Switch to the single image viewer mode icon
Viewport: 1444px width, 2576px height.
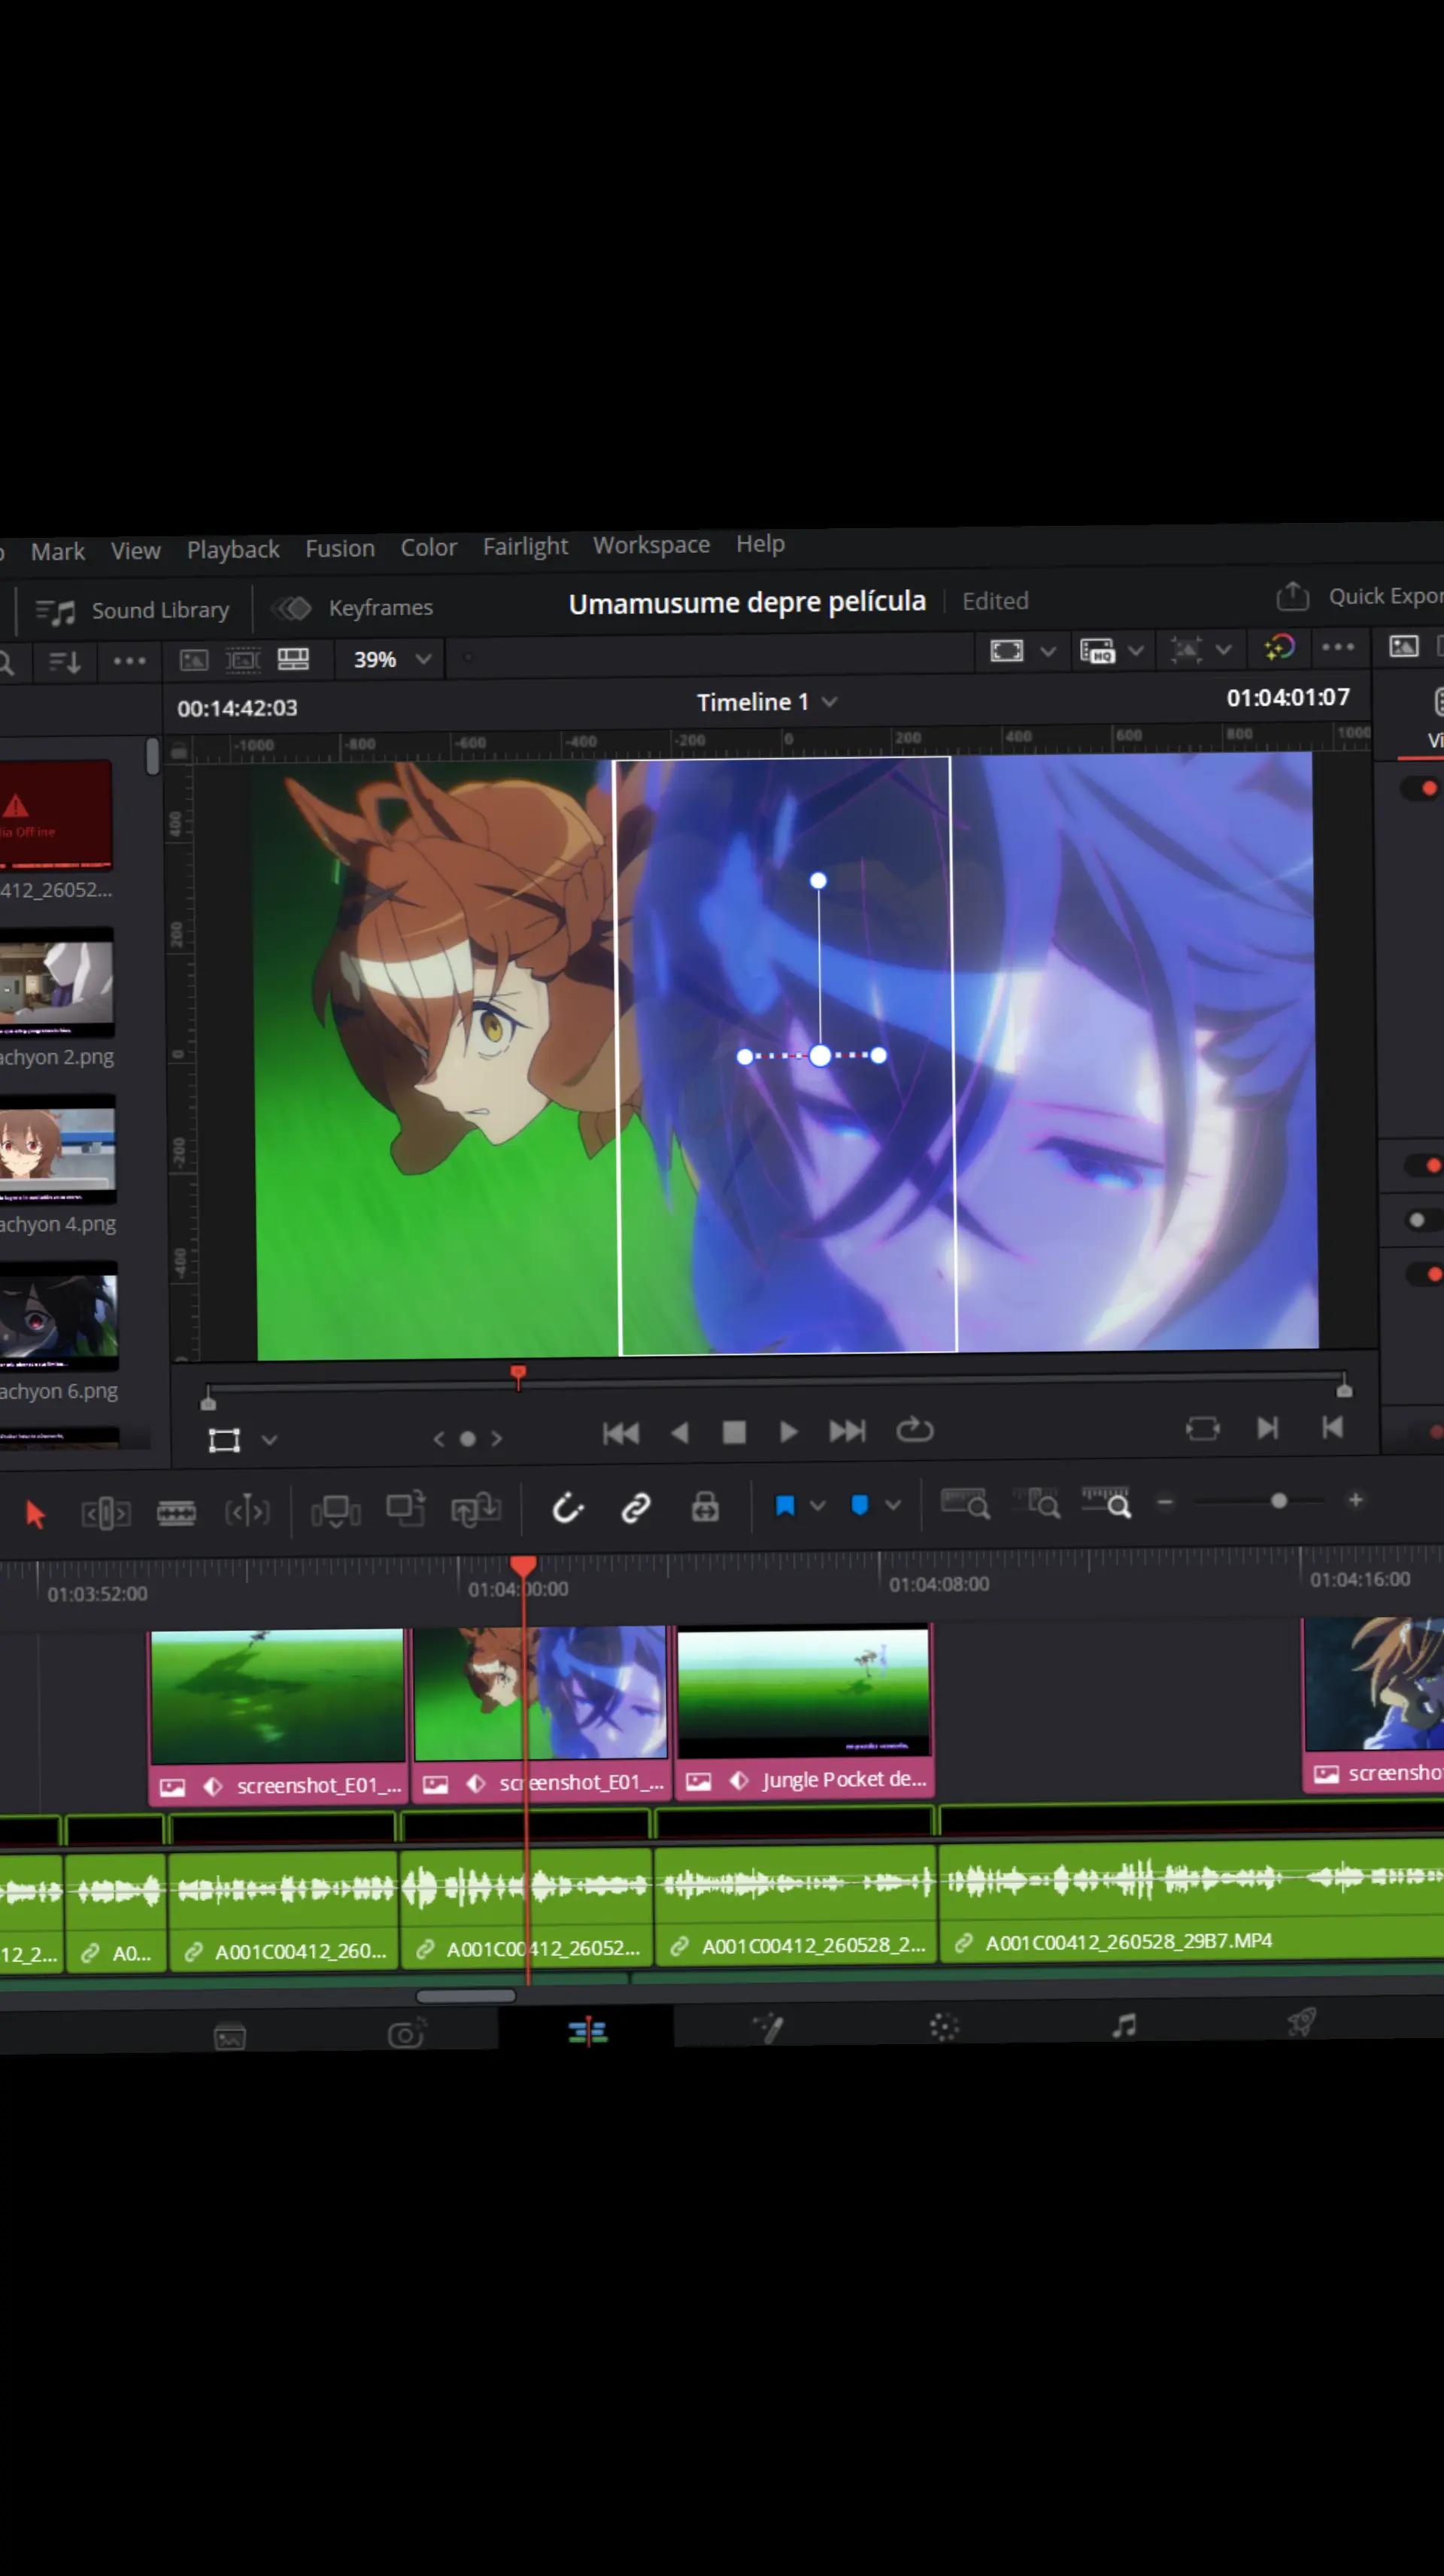194,660
